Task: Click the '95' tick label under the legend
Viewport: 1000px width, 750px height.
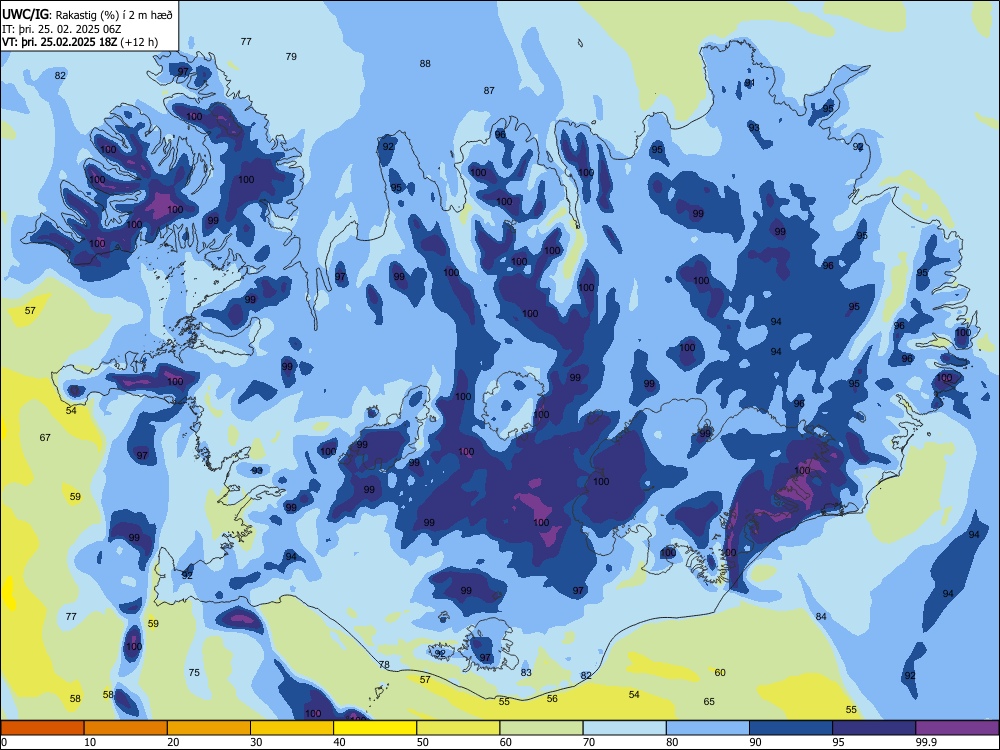Action: 841,742
